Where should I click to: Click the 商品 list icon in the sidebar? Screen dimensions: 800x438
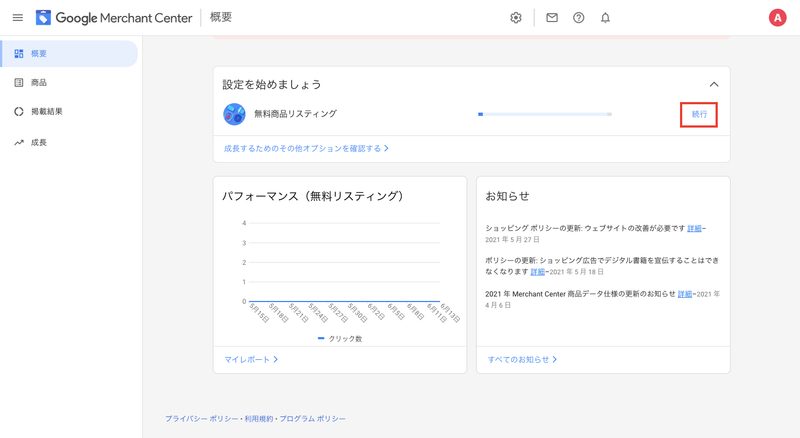coord(19,83)
